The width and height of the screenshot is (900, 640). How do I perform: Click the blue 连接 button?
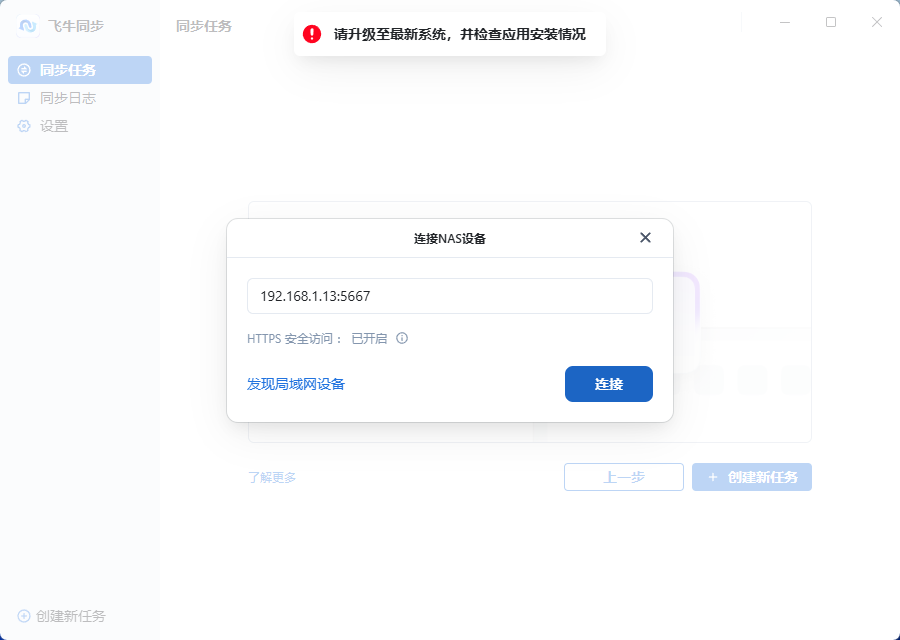click(608, 384)
